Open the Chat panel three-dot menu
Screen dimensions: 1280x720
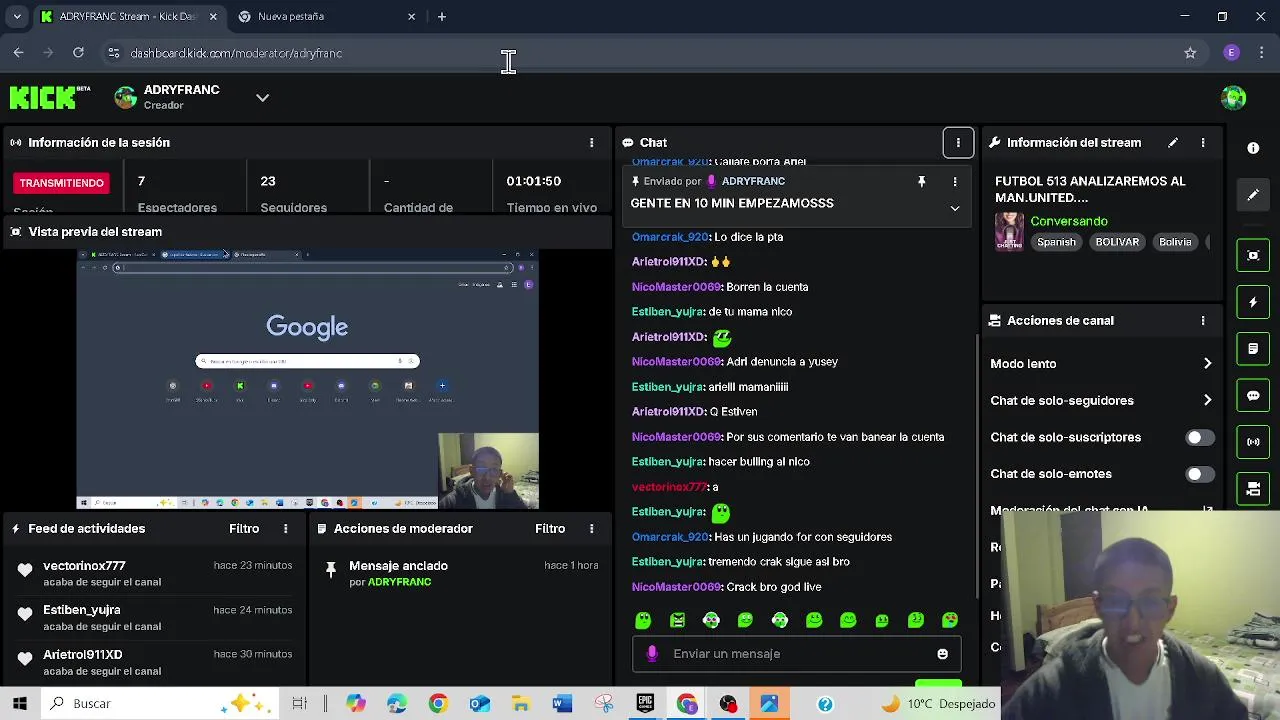pyautogui.click(x=958, y=143)
